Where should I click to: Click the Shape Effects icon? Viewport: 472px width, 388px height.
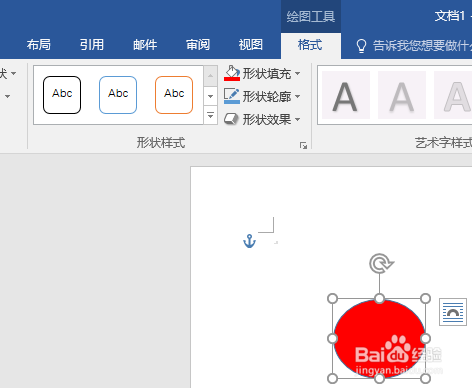coord(231,119)
